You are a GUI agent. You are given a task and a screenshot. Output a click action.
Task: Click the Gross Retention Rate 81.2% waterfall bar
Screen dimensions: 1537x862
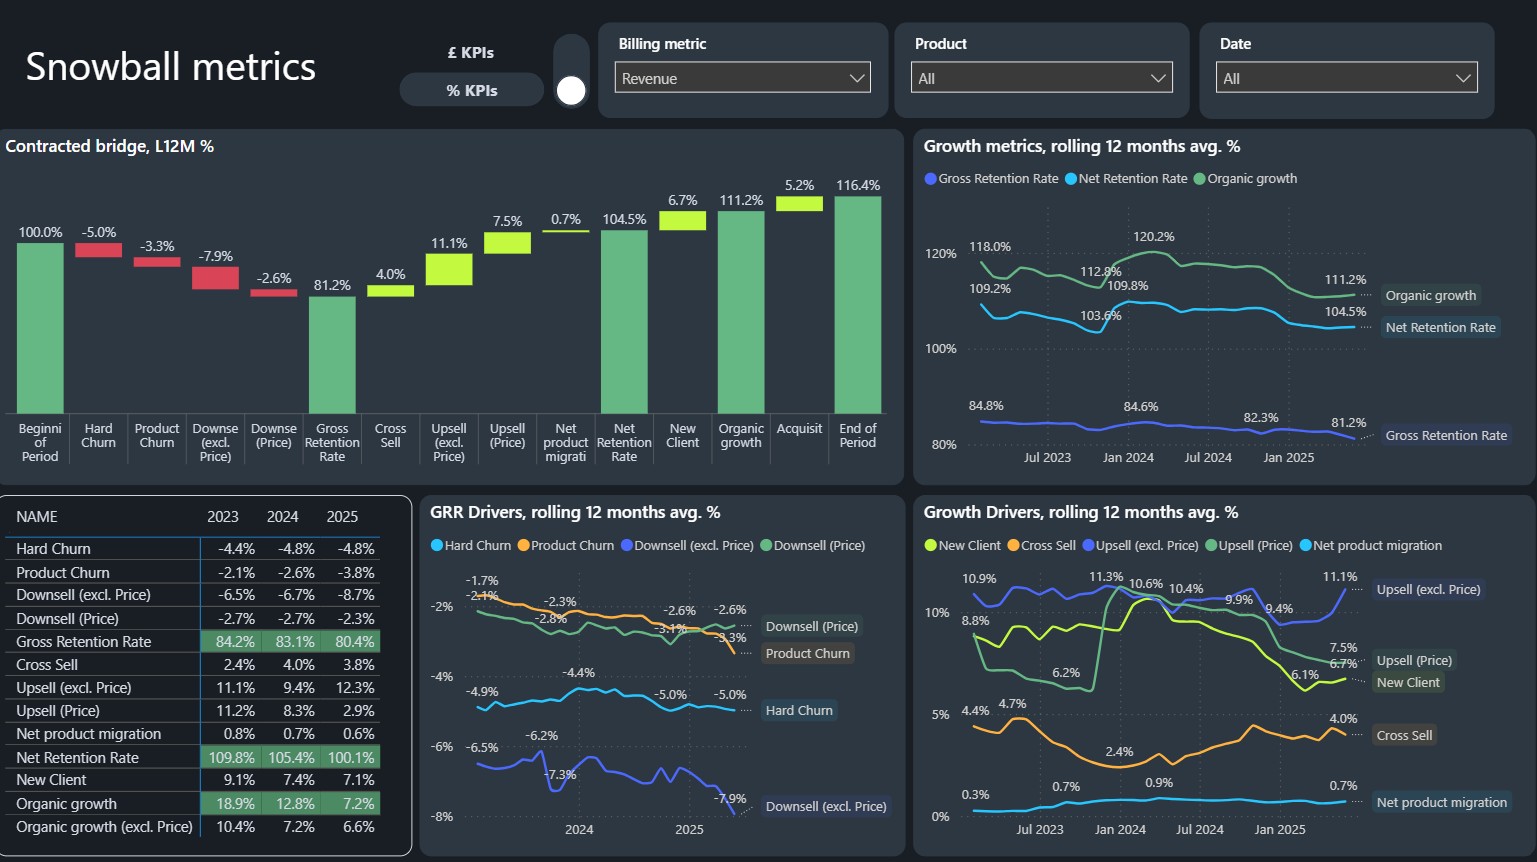(x=332, y=355)
